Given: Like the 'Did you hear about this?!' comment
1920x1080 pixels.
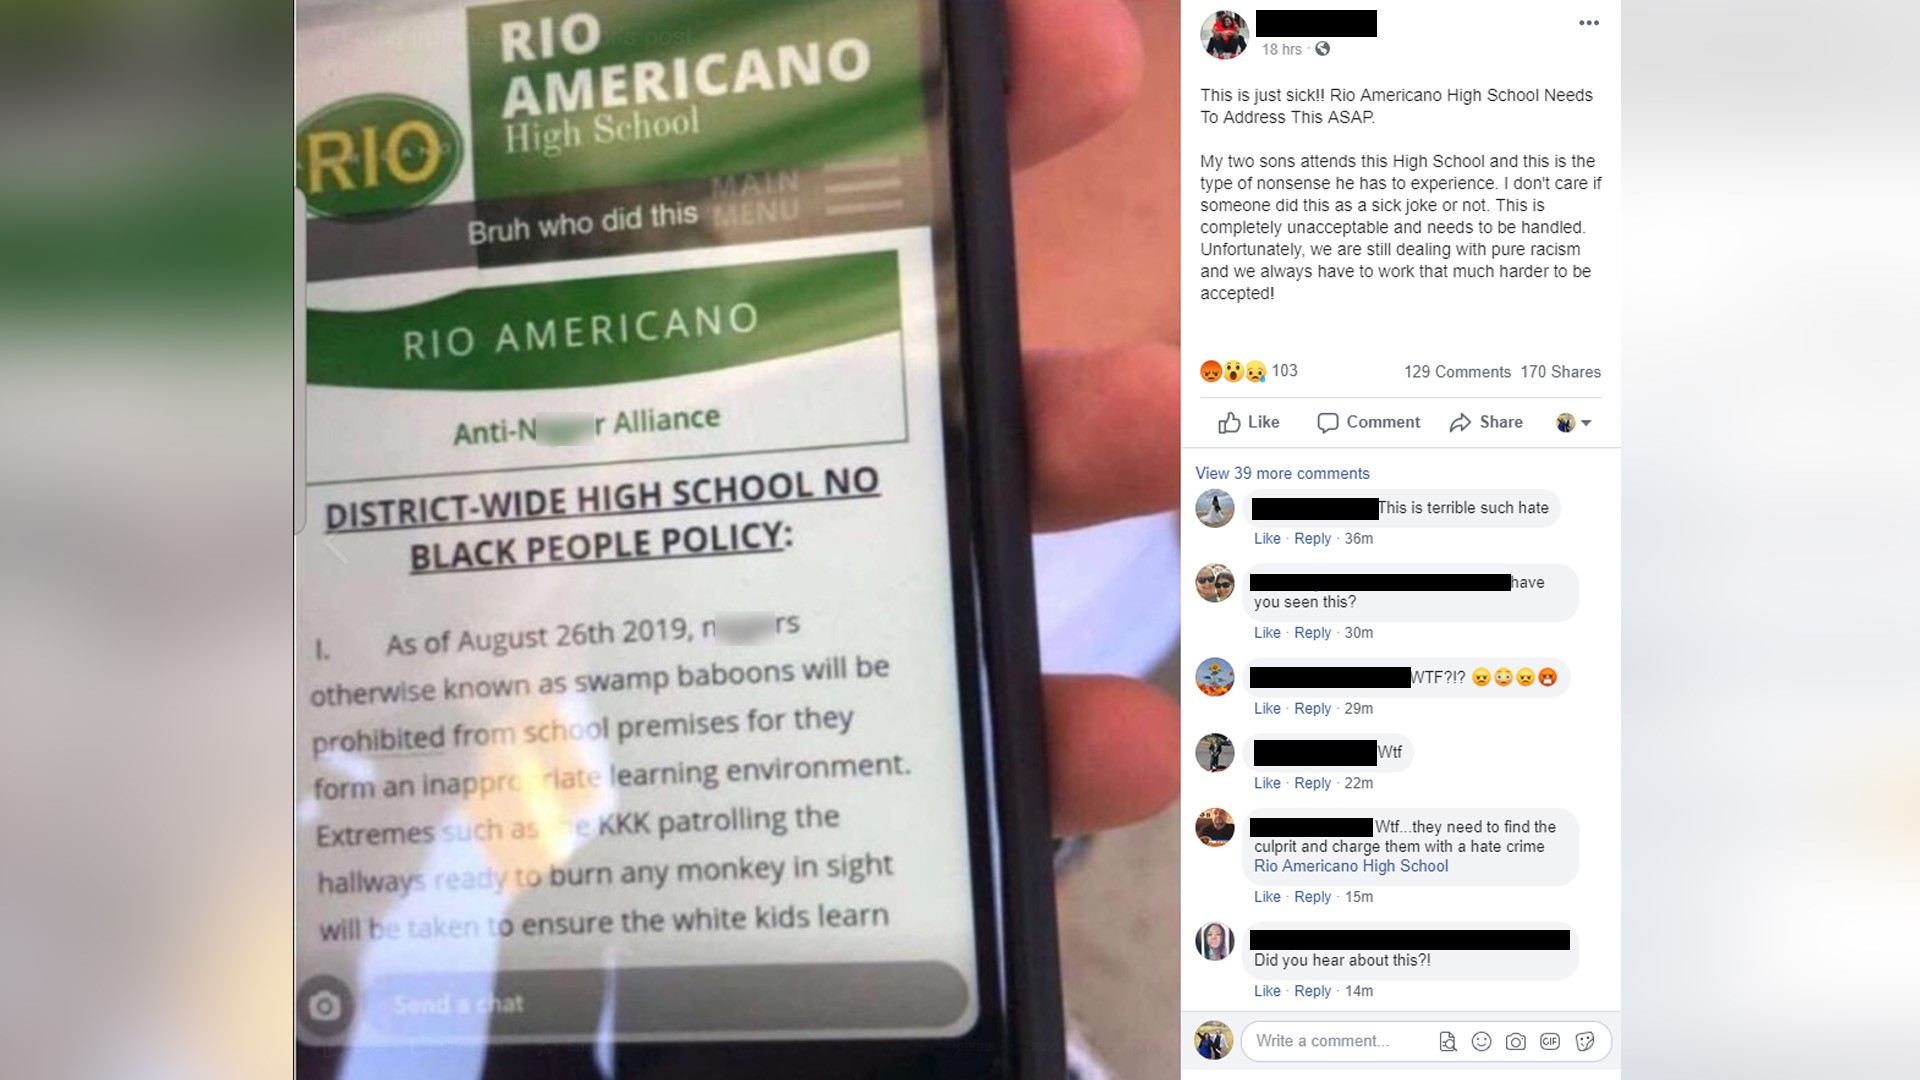Looking at the screenshot, I should [x=1267, y=991].
